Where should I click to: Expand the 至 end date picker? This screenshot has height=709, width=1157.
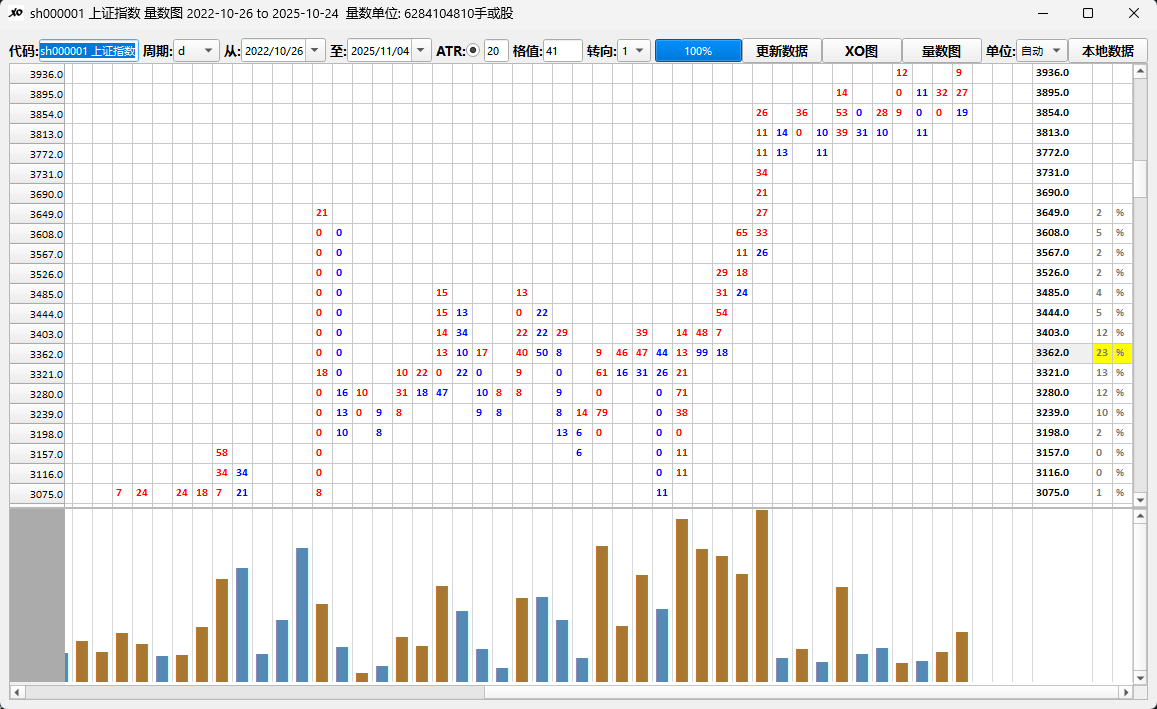tap(421, 51)
